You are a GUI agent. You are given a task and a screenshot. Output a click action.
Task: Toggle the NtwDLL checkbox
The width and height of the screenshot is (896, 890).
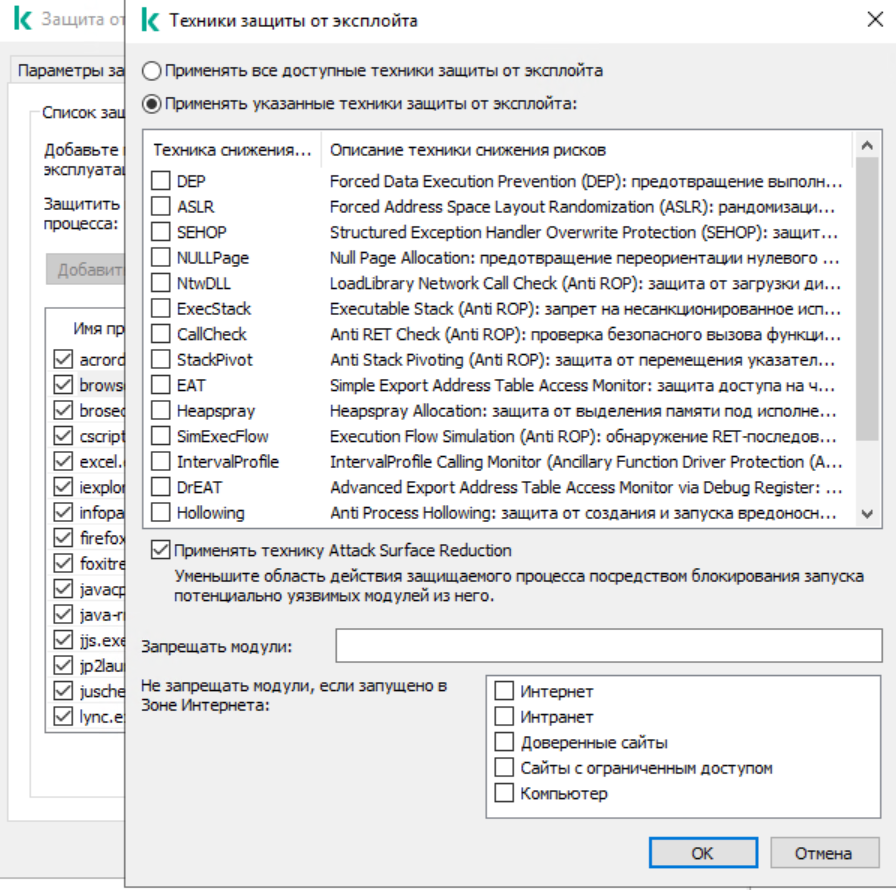(x=161, y=283)
